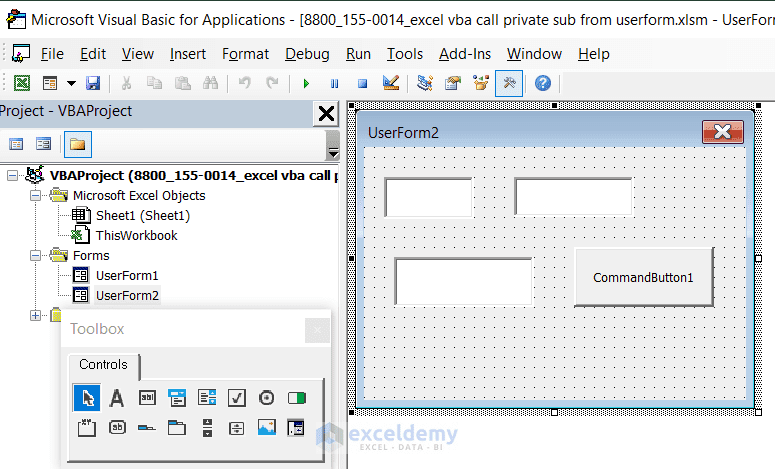Screen dimensions: 775x469
Task: Open the Window menu
Action: [x=534, y=54]
